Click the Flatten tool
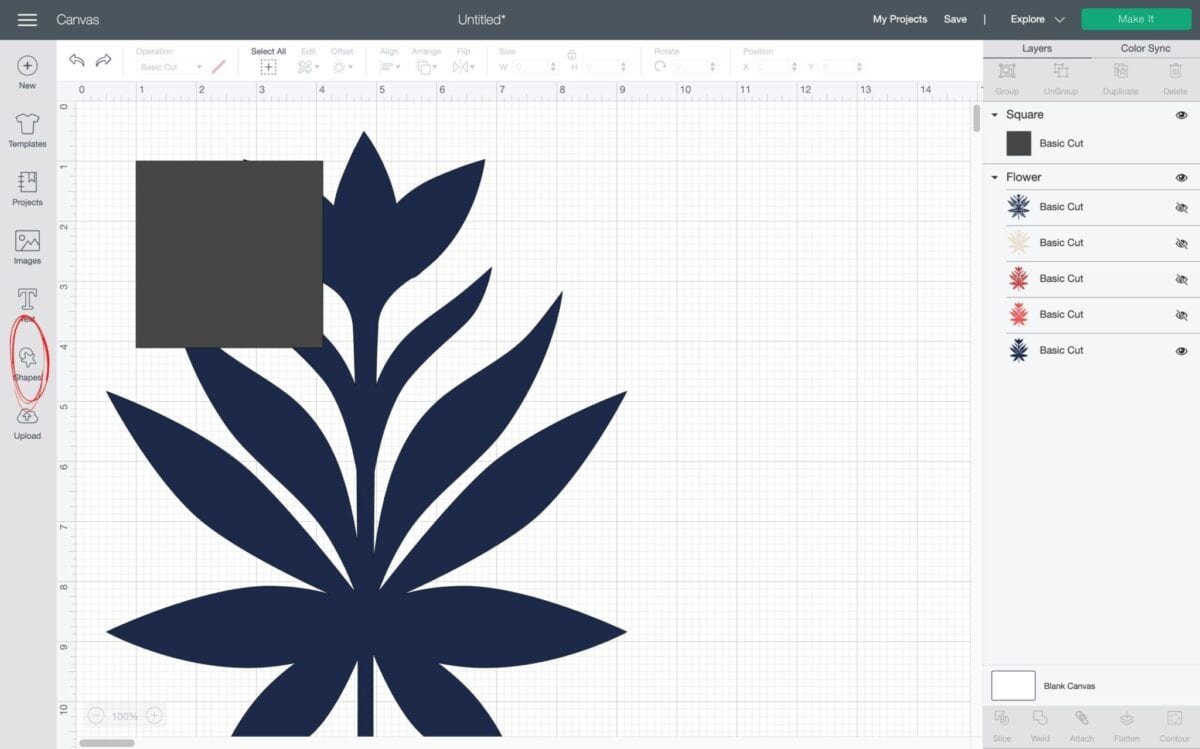Screen dimensions: 1200x749 pos(1126,725)
